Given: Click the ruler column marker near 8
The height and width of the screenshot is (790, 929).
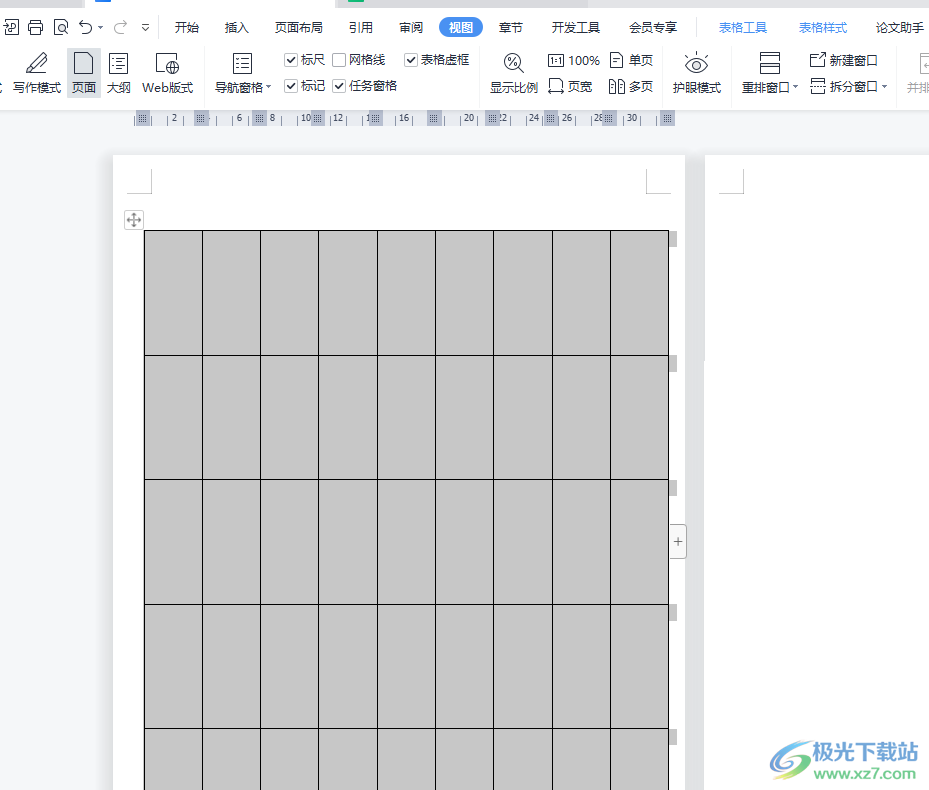Looking at the screenshot, I should tap(259, 119).
